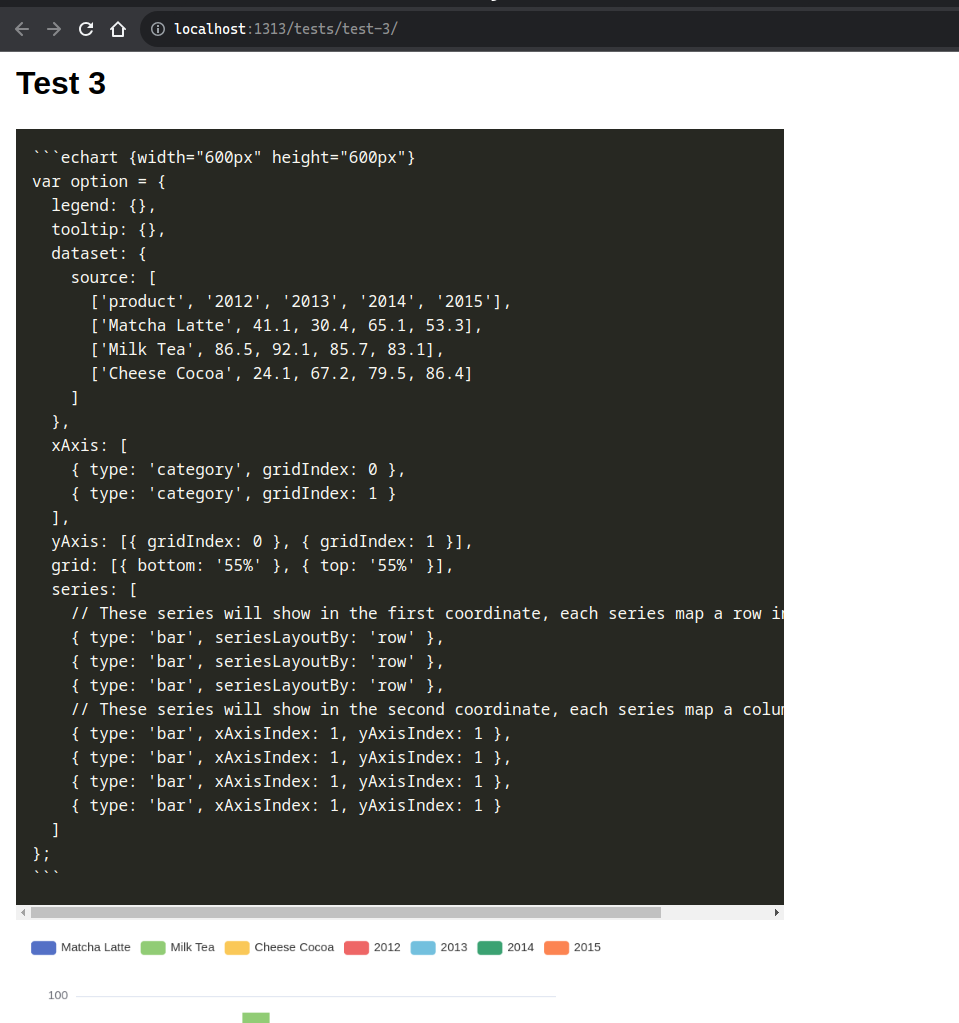Image resolution: width=959 pixels, height=1023 pixels.
Task: Click the orange 2015 legend swatch
Action: (556, 947)
